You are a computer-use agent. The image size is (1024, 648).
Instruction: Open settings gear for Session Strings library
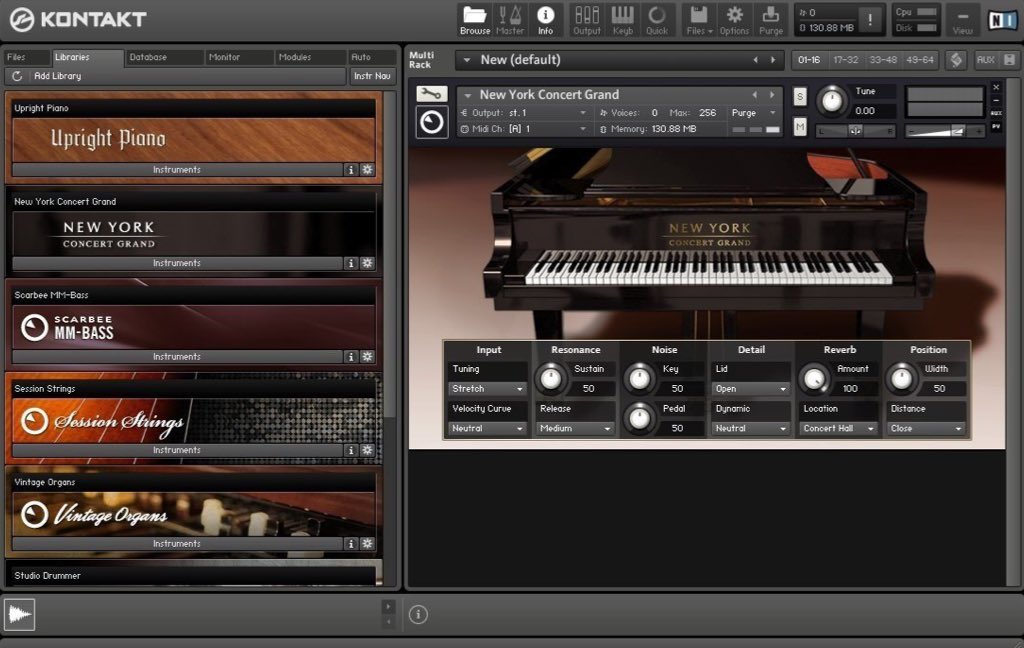coord(367,450)
